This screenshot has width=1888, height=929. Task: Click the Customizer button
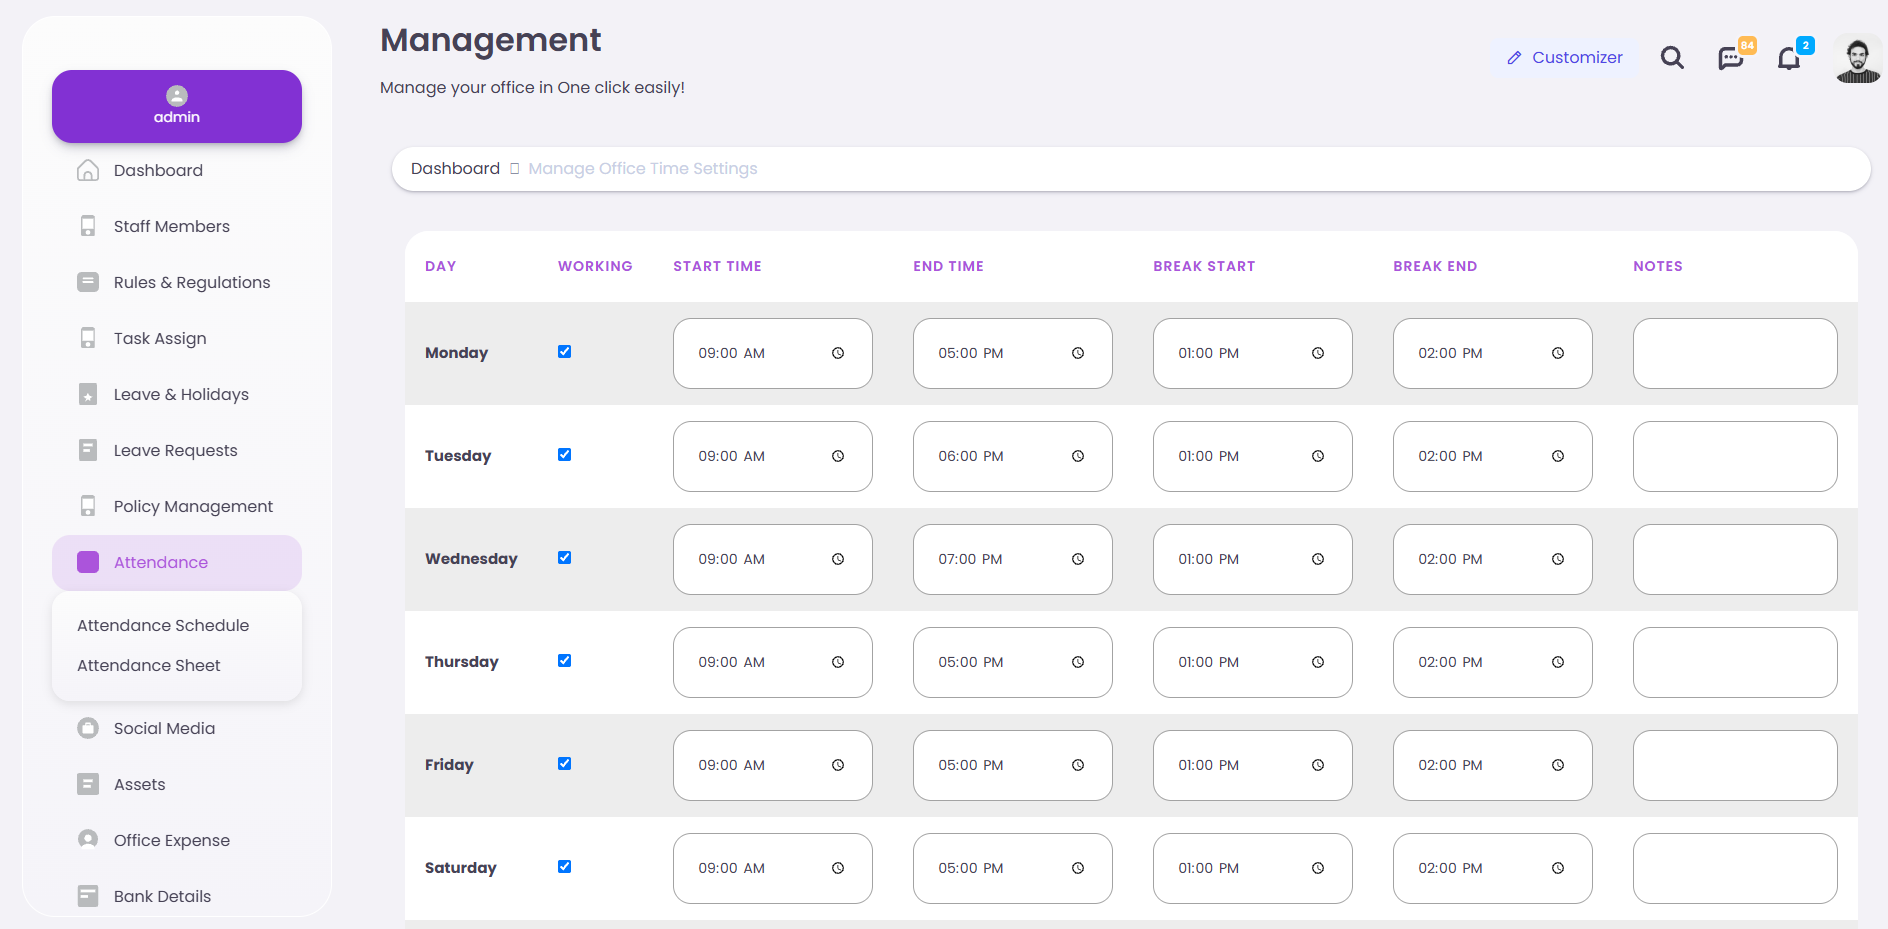(1565, 58)
